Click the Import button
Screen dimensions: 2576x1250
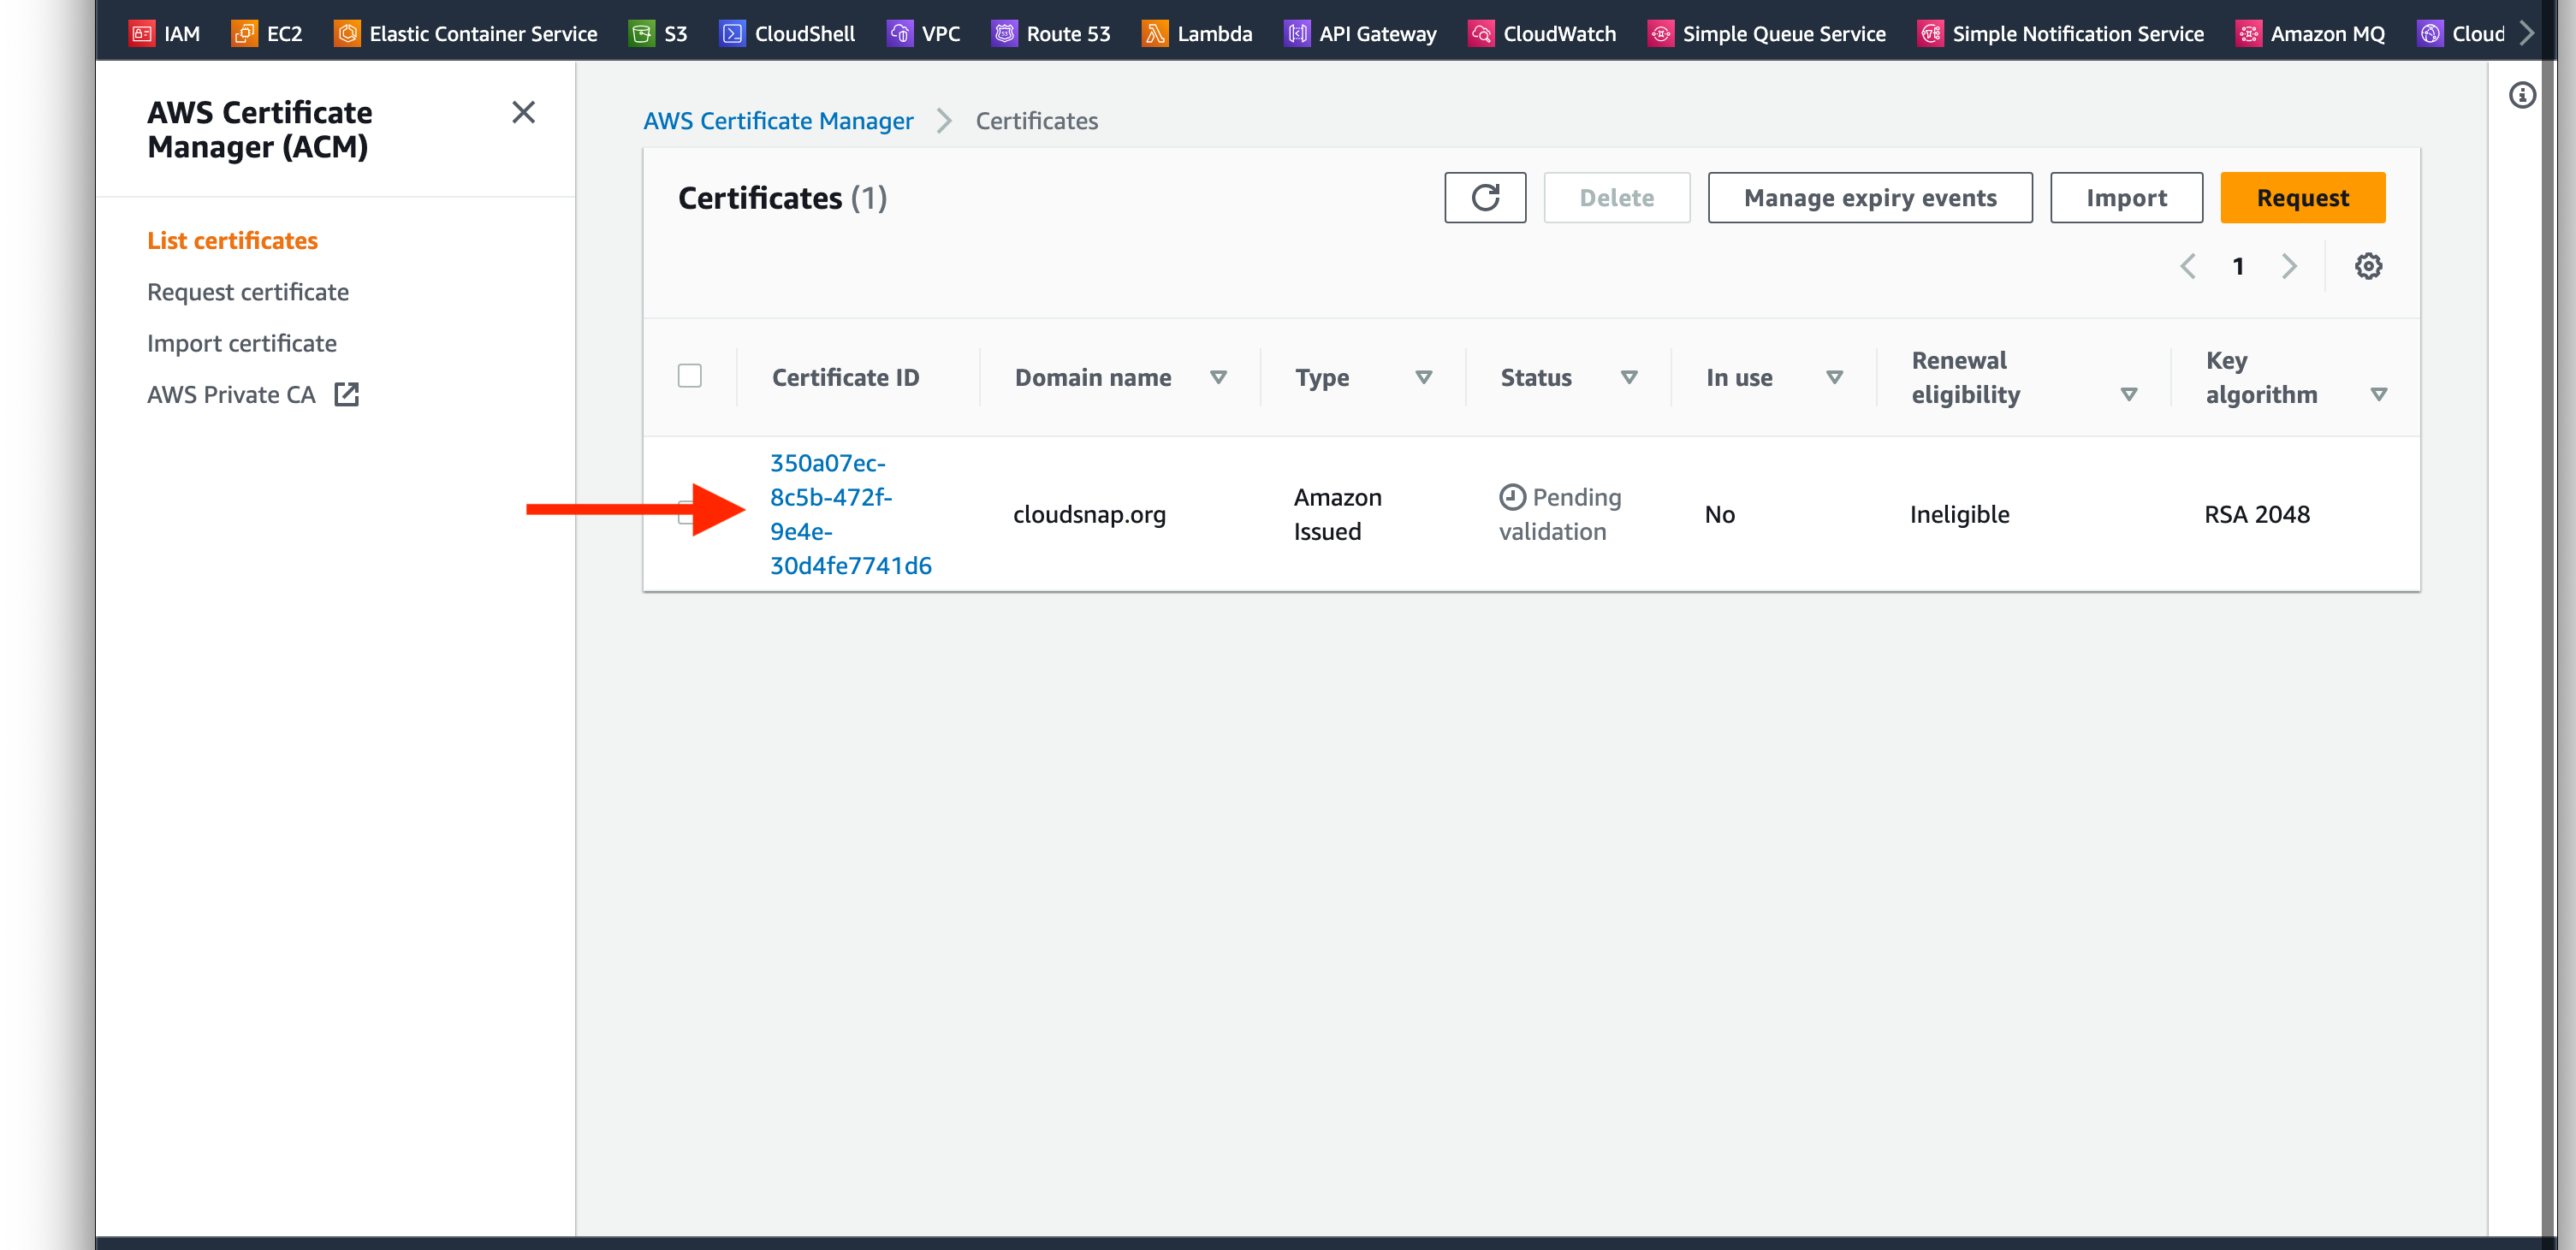pyautogui.click(x=2126, y=197)
